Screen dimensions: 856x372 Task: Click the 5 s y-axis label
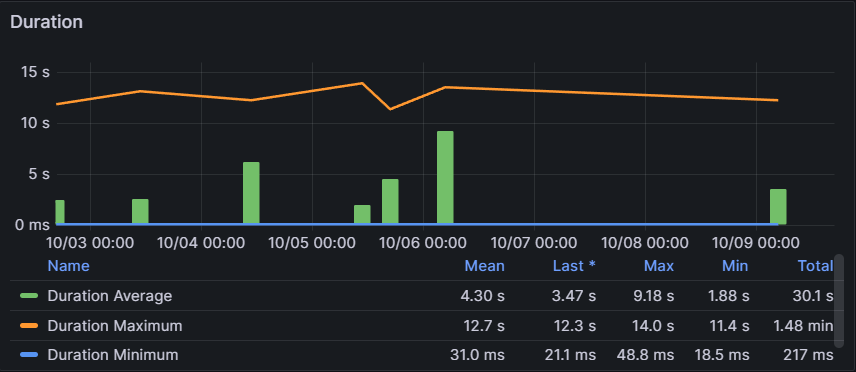pyautogui.click(x=39, y=174)
